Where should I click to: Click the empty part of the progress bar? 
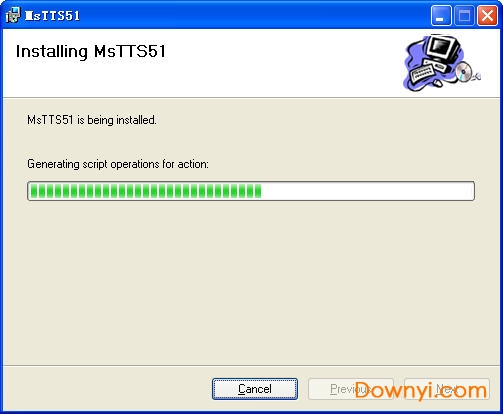367,191
